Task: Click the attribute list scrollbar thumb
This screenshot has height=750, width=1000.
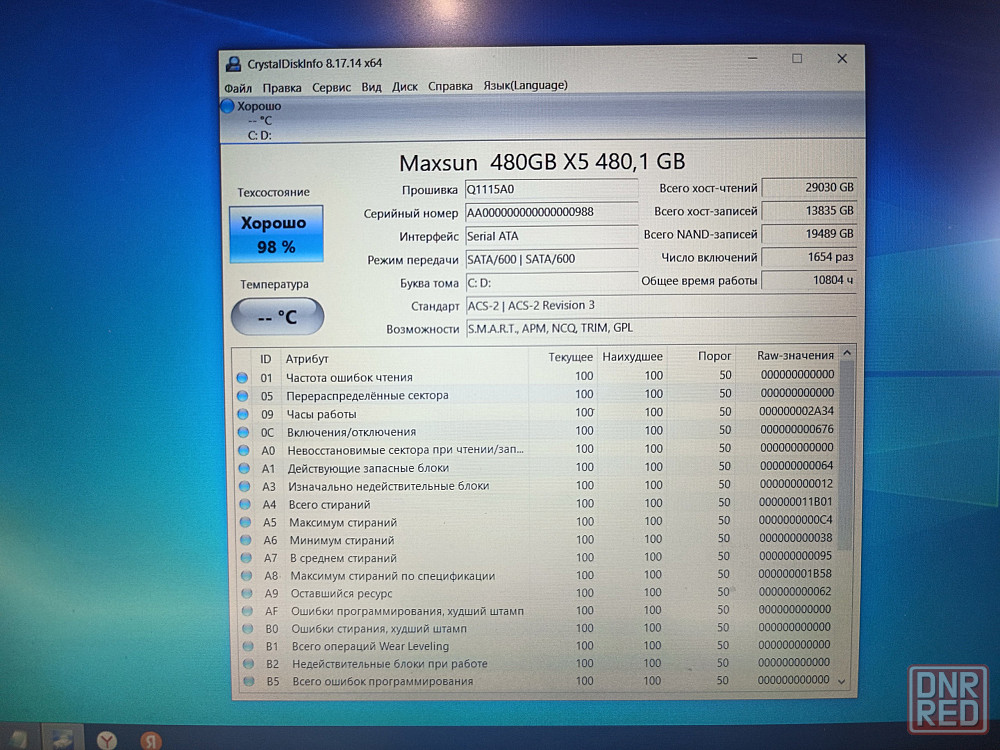Action: (x=845, y=455)
